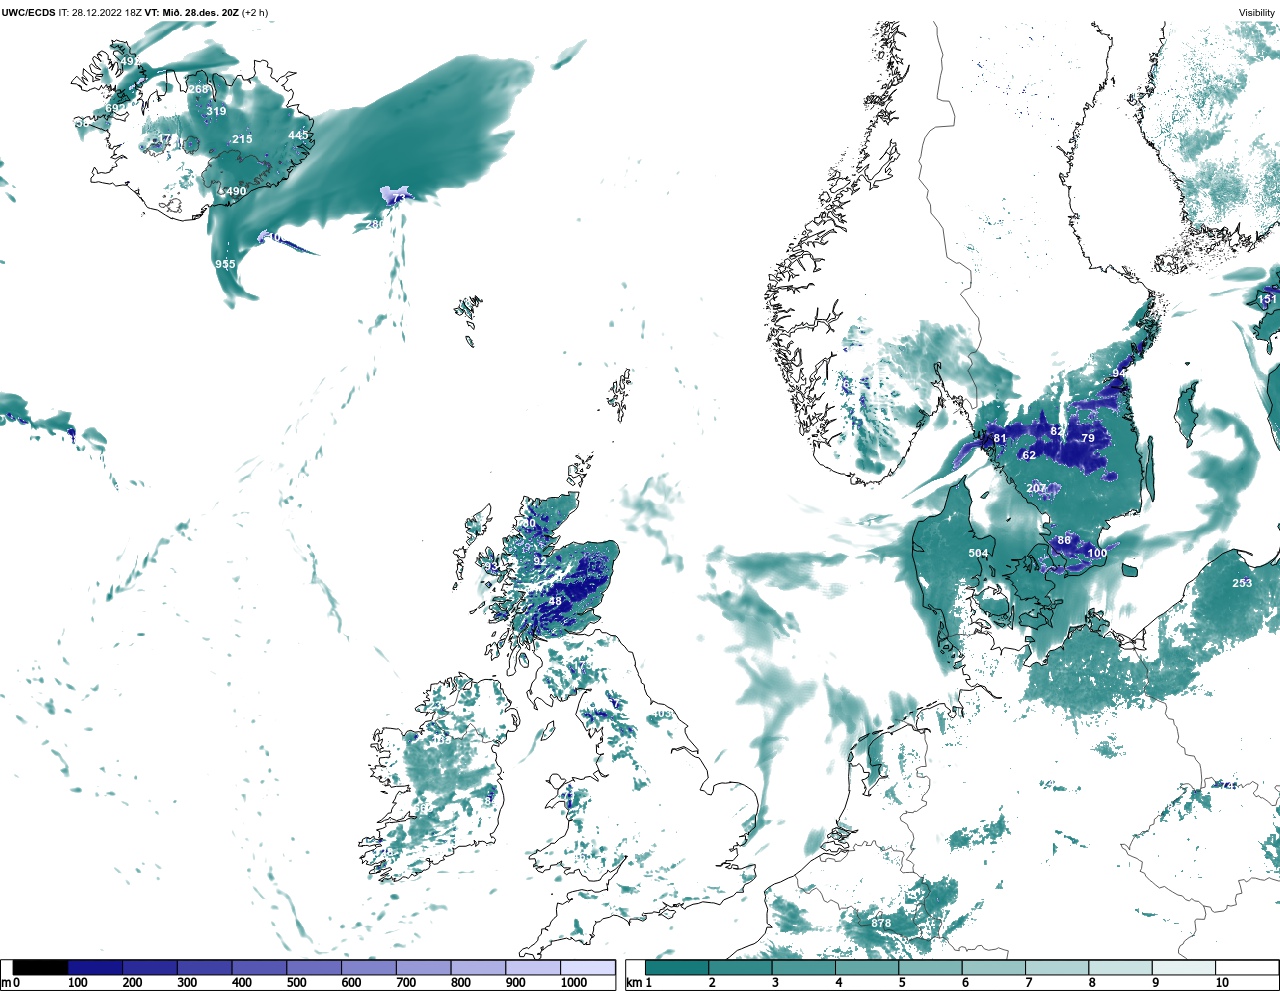Click the 500–600 m legend color segment
1280x991 pixels.
tap(313, 967)
